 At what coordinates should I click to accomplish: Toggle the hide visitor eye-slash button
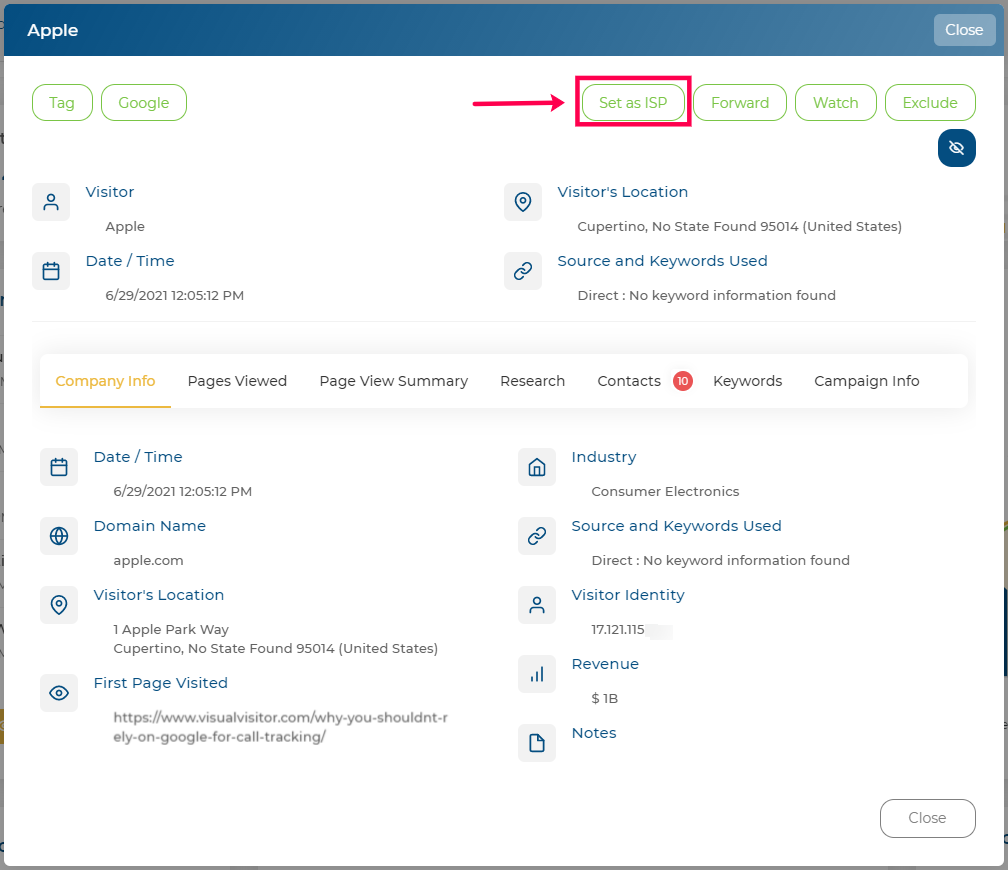tap(957, 148)
